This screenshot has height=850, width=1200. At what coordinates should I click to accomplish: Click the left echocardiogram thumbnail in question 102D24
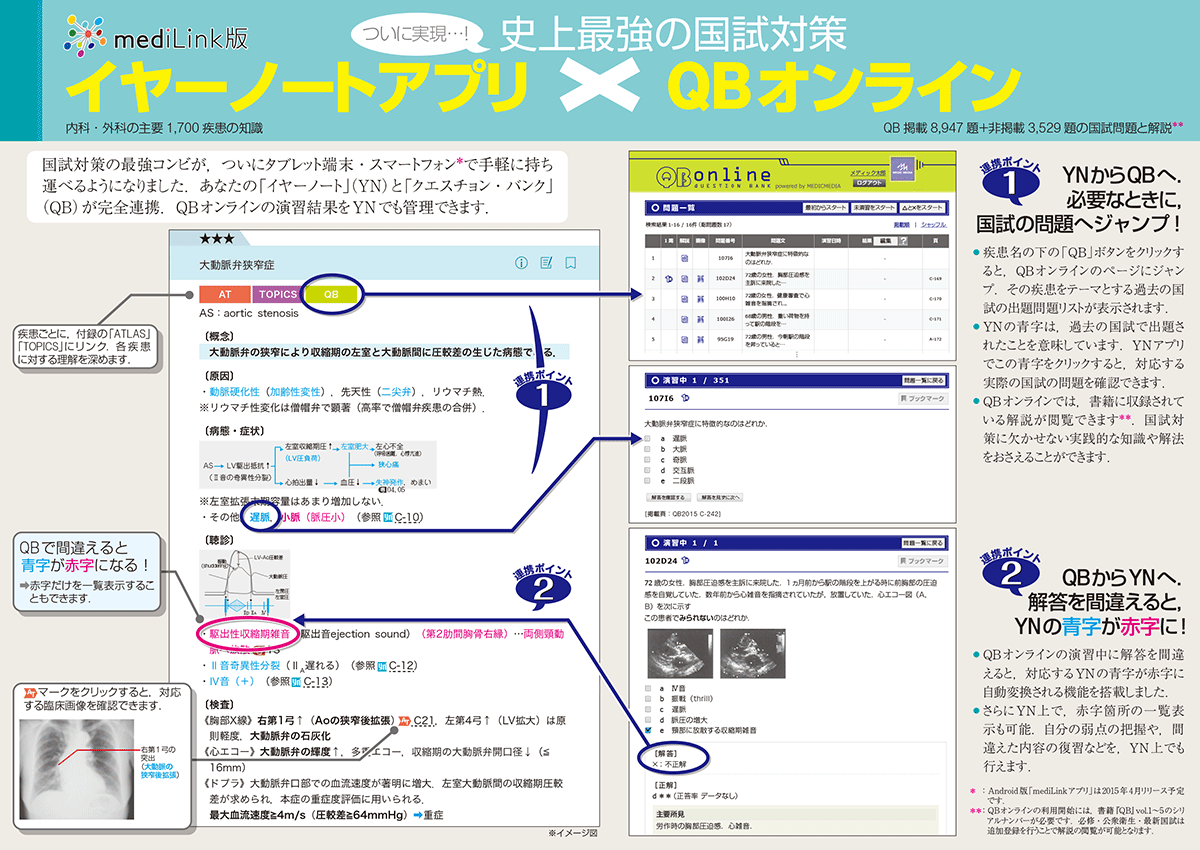click(x=679, y=651)
